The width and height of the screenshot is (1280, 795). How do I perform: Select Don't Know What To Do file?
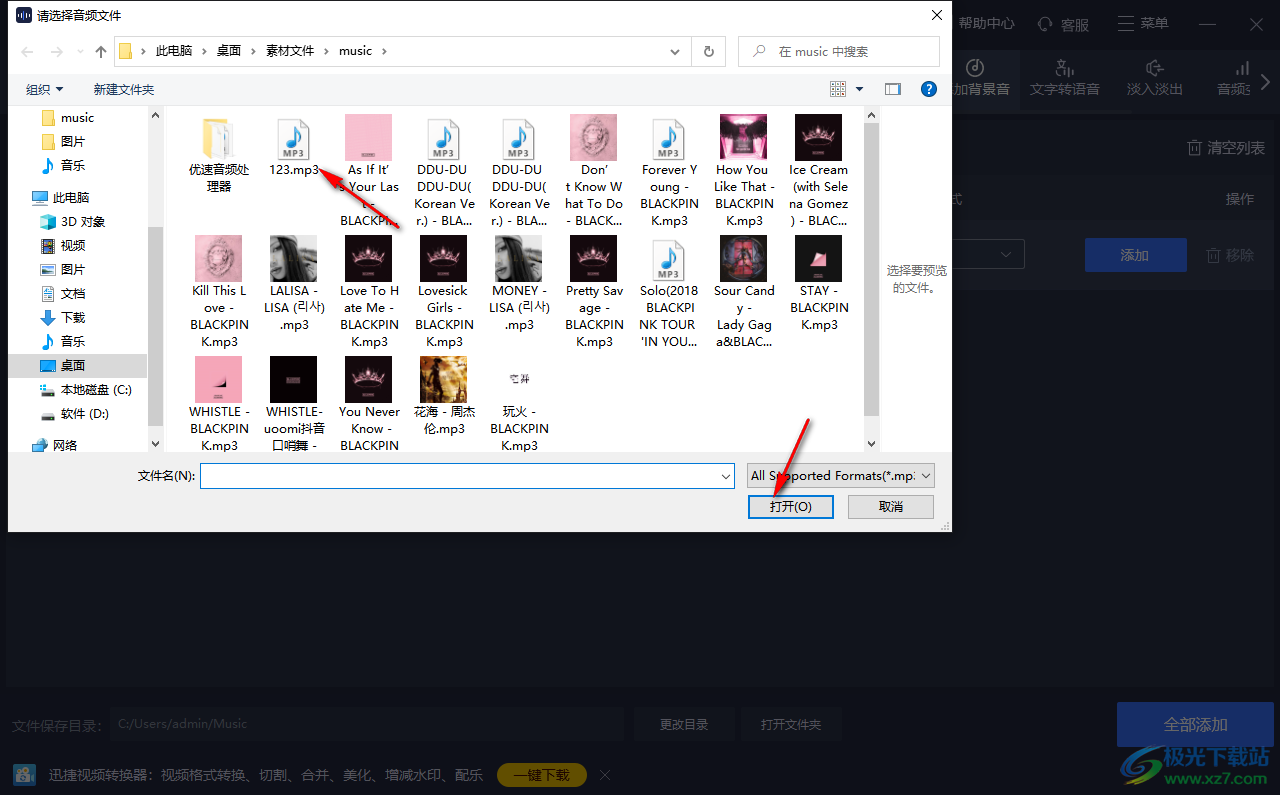(x=594, y=171)
